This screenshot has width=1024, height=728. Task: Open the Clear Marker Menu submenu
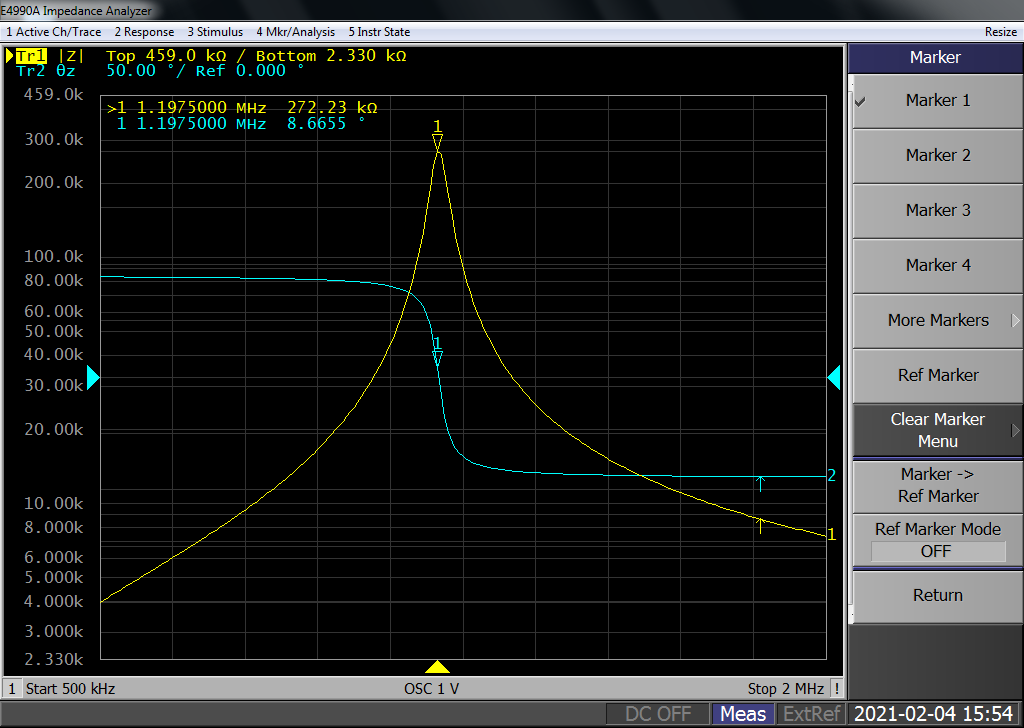click(936, 430)
